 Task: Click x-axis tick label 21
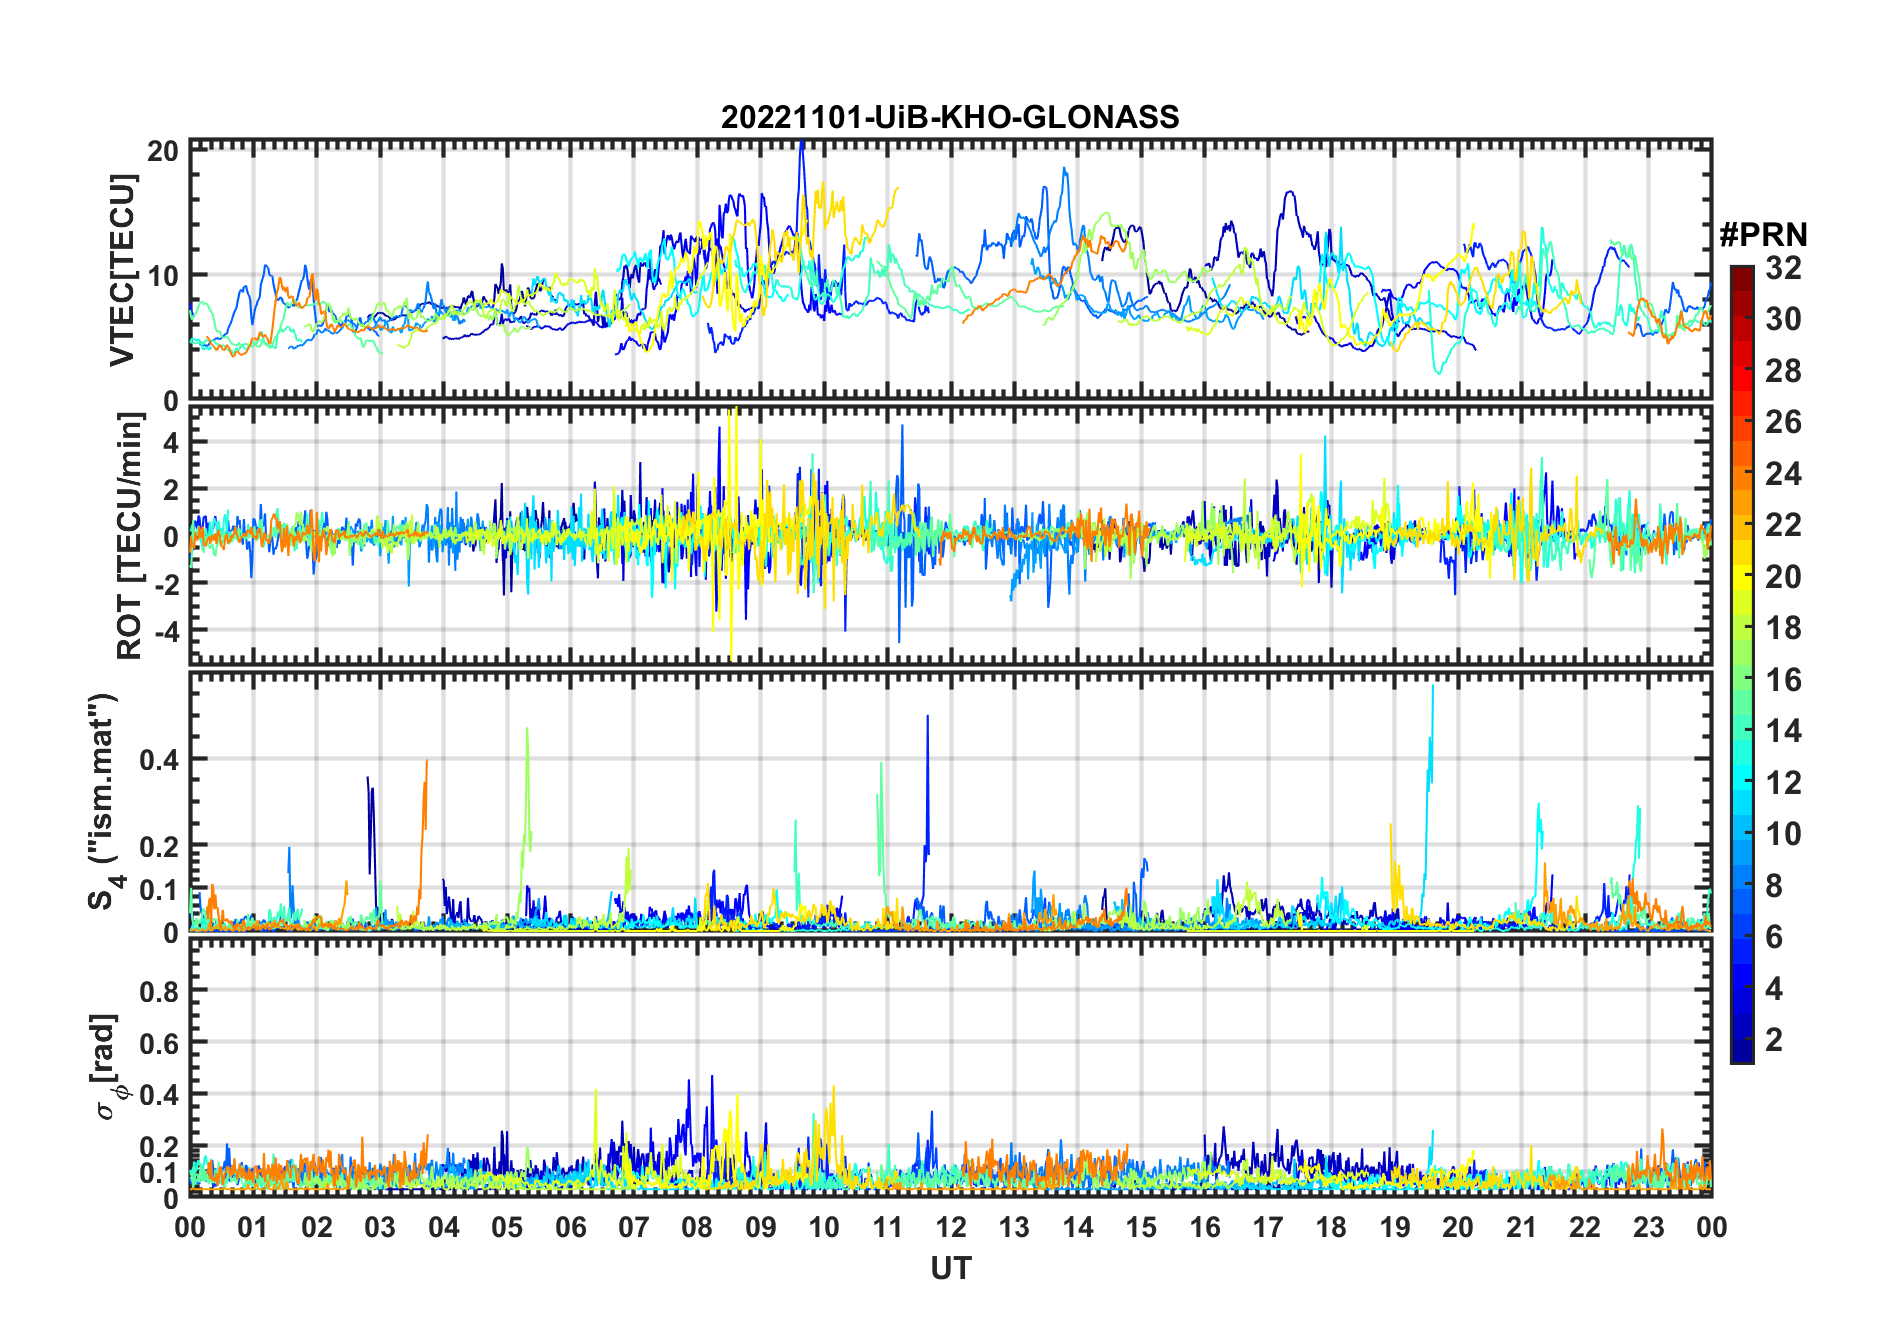click(1521, 1227)
